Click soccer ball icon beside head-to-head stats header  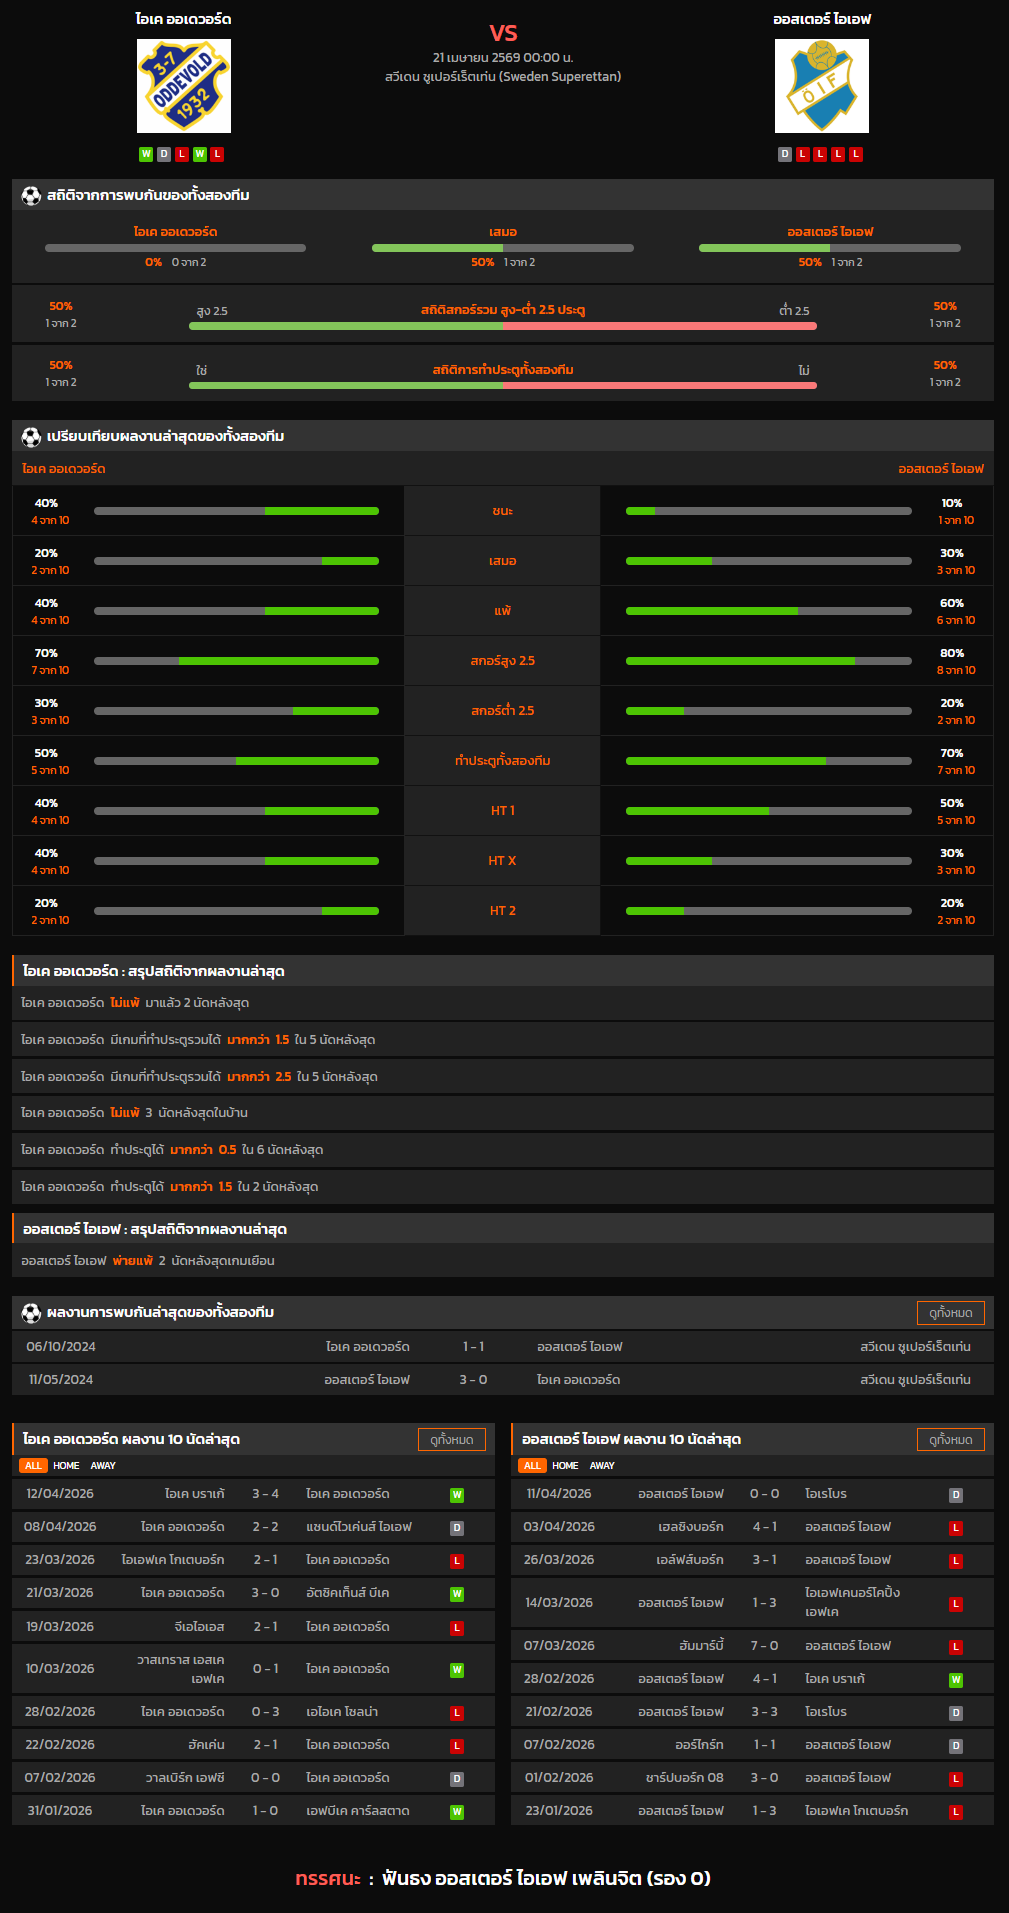point(31,196)
